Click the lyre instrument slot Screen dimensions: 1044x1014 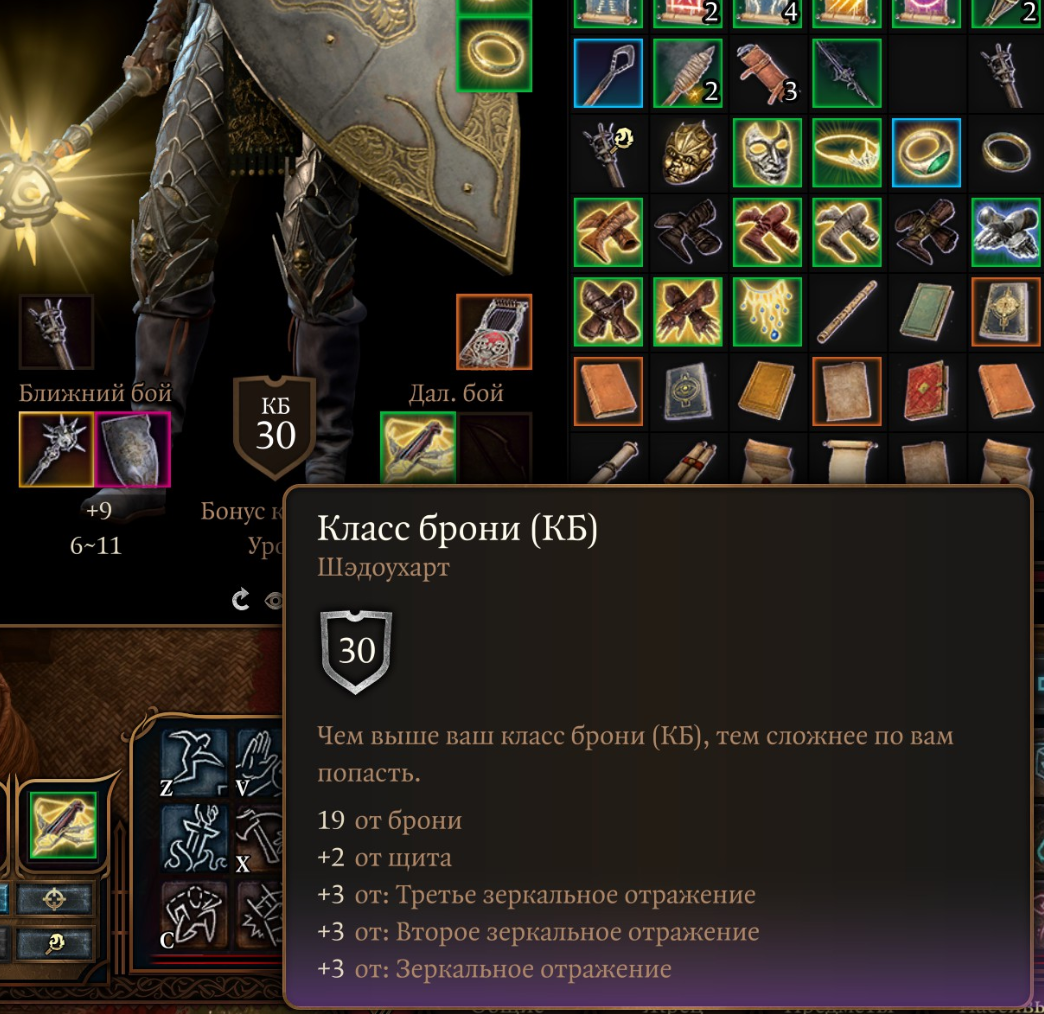click(x=494, y=332)
